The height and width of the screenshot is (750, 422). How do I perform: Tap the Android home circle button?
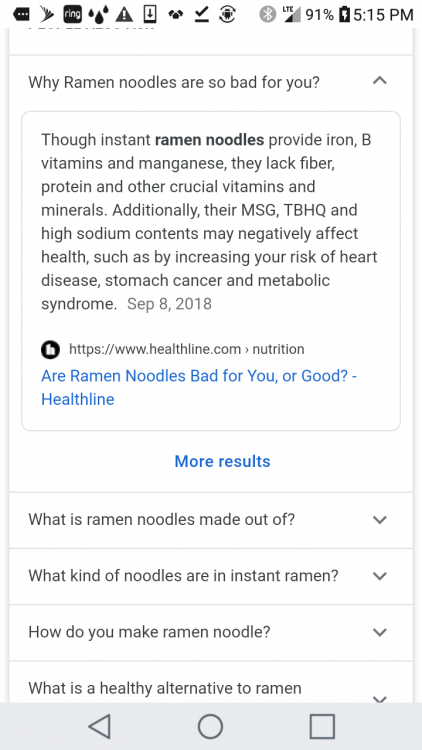point(211,727)
